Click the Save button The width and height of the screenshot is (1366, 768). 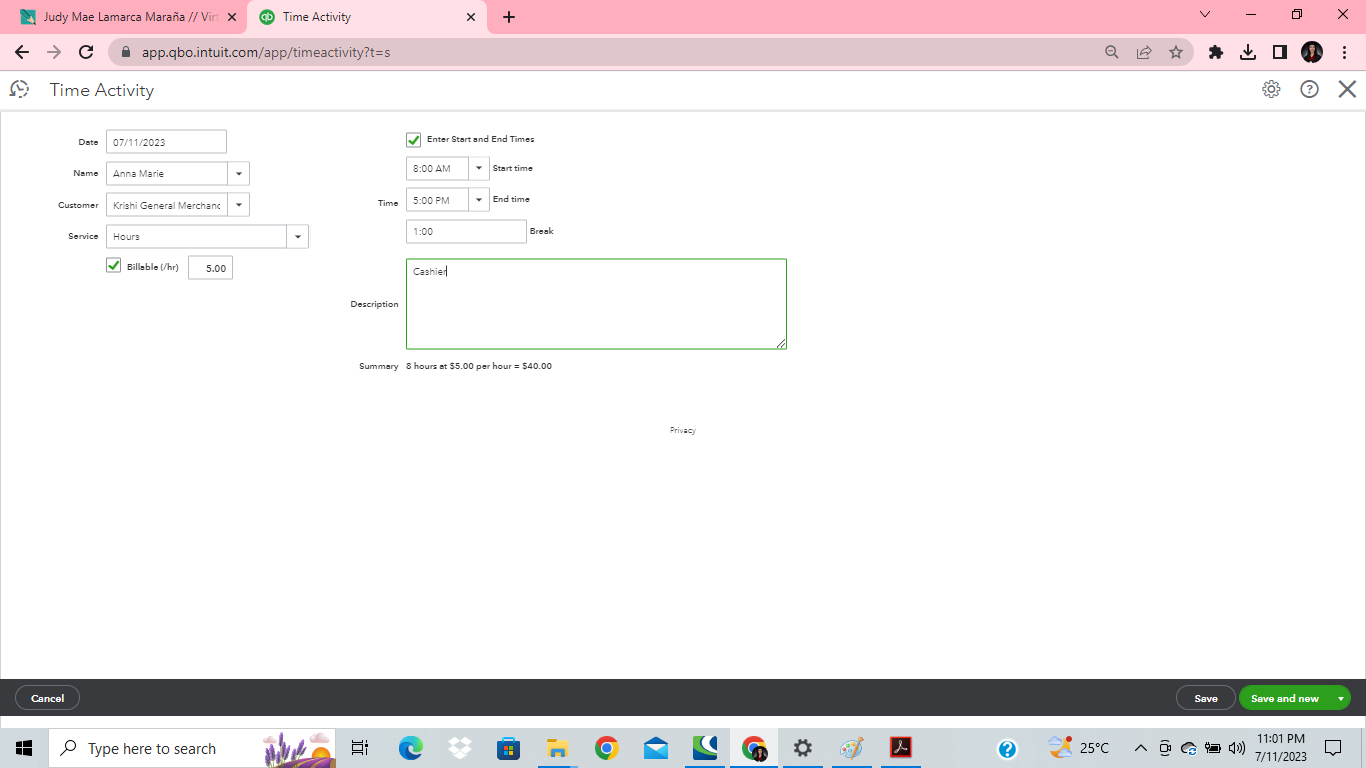coord(1206,698)
